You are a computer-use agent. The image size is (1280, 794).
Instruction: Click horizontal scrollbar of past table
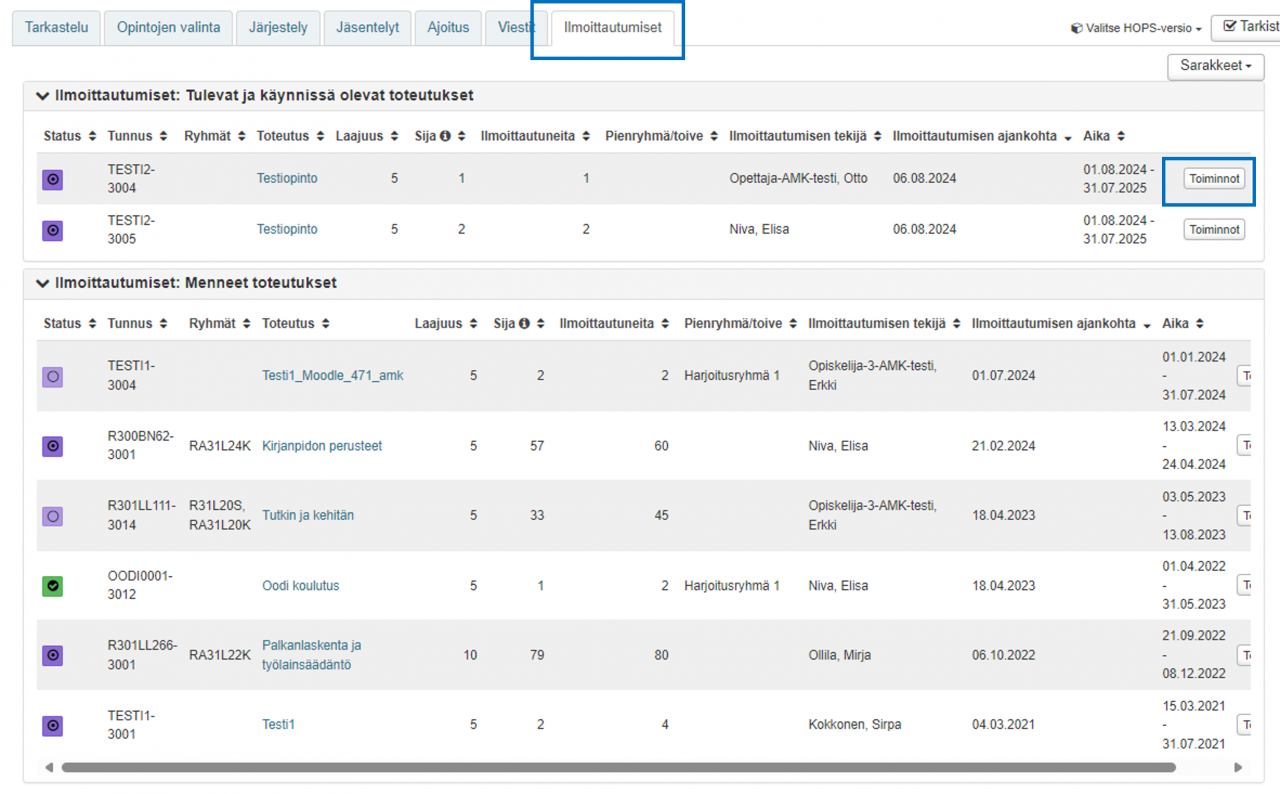click(618, 768)
